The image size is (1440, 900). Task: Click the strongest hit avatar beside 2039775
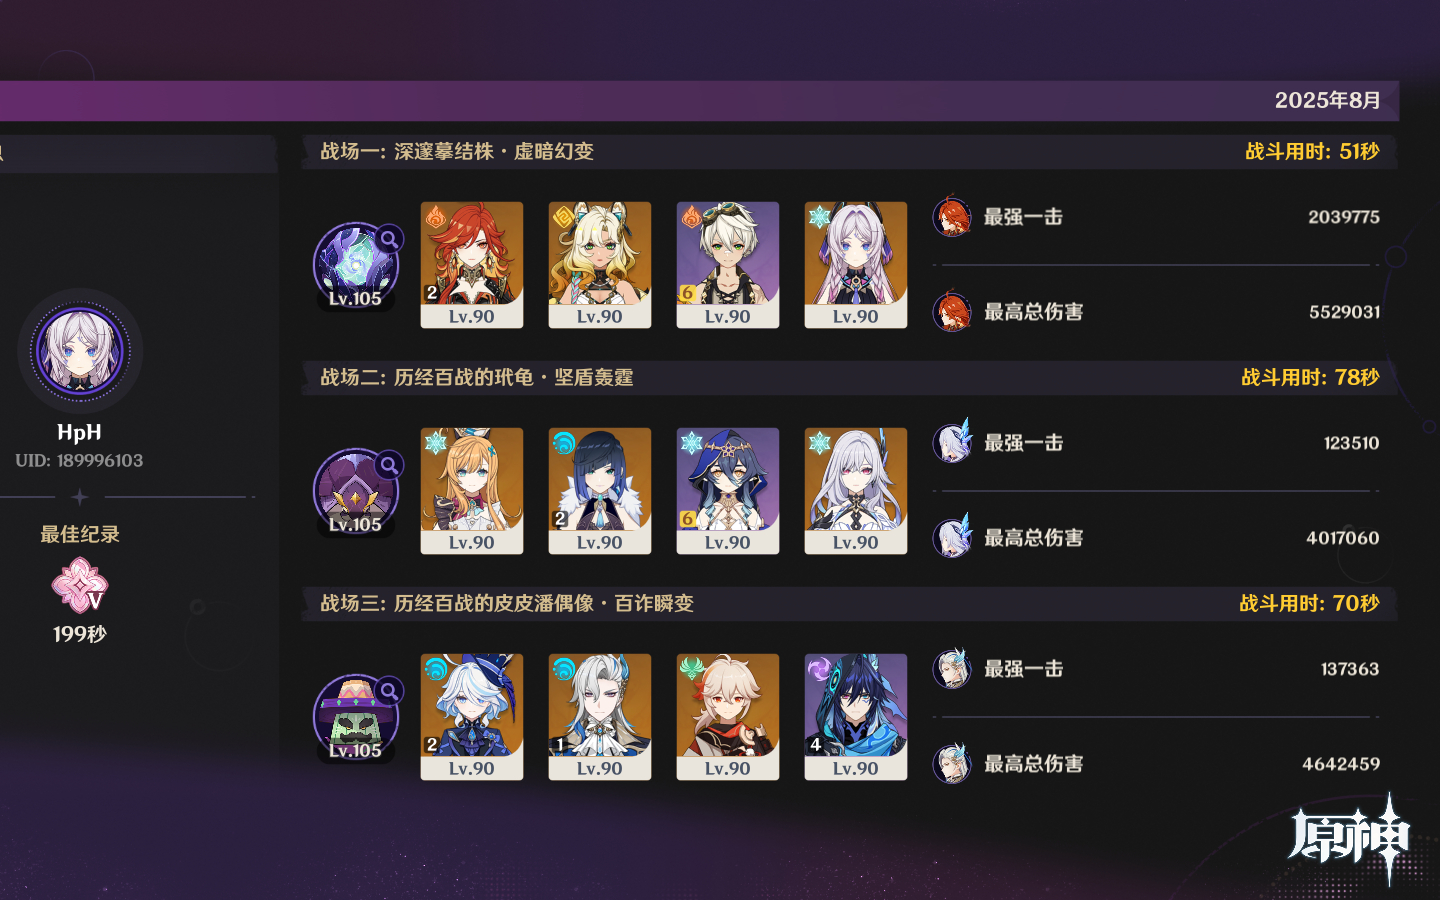point(952,217)
